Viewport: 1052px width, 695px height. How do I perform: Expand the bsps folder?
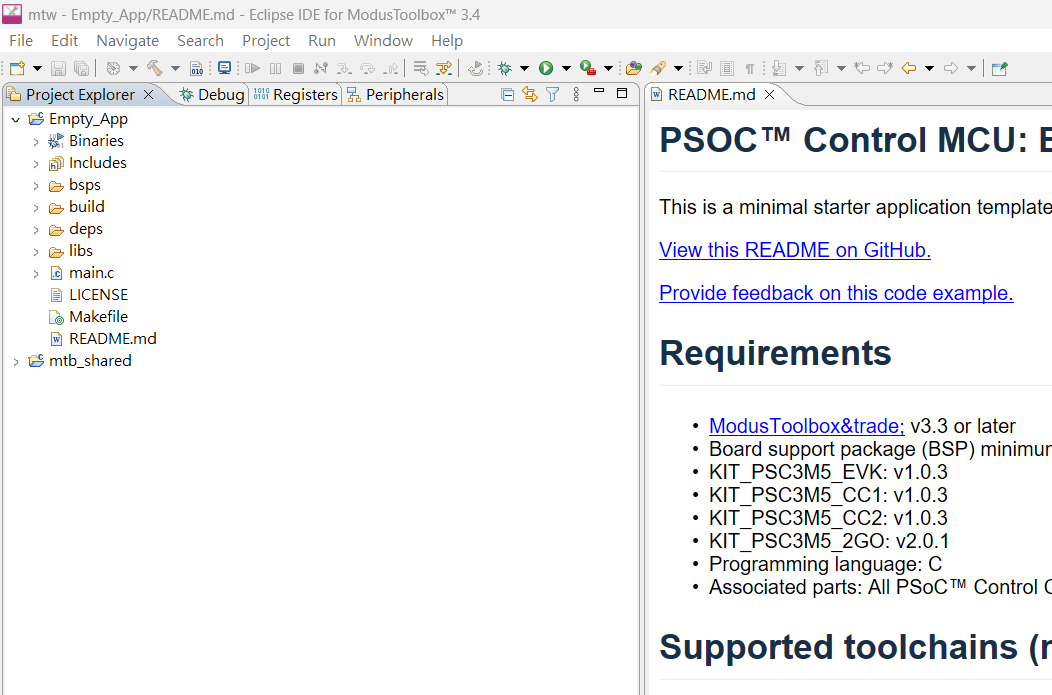(36, 185)
